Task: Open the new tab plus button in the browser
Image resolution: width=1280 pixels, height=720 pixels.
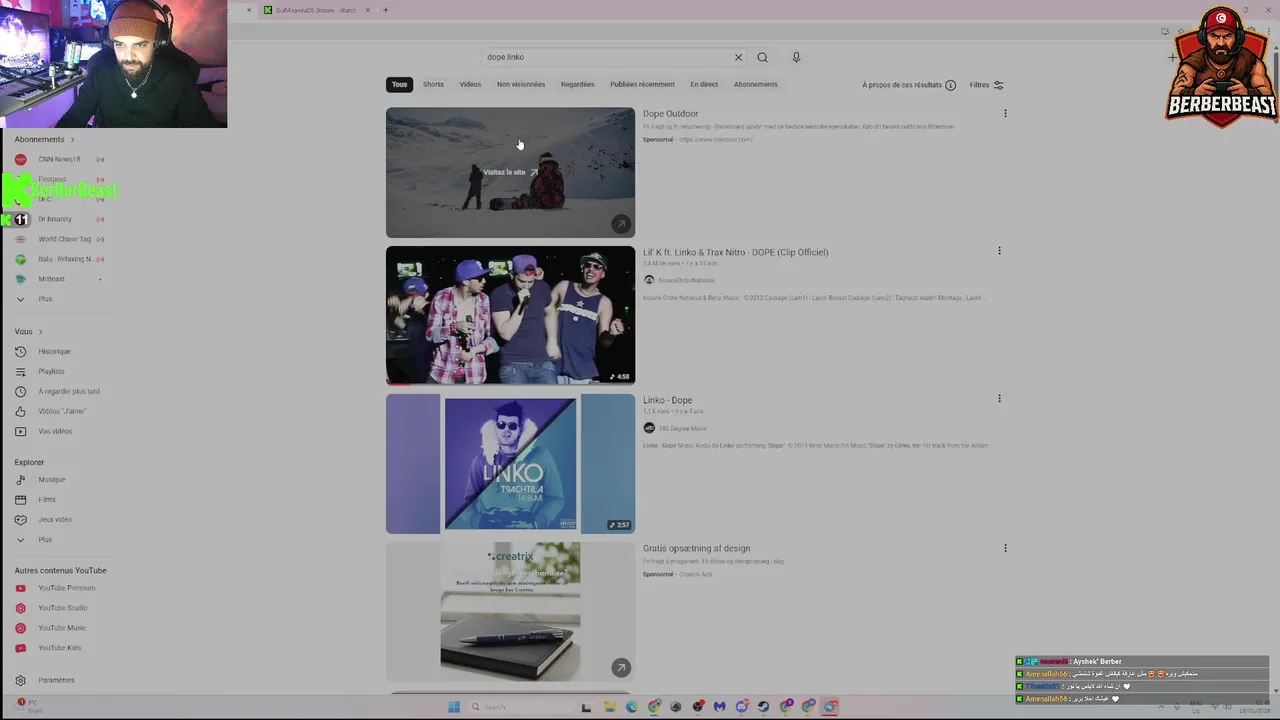Action: pos(385,10)
